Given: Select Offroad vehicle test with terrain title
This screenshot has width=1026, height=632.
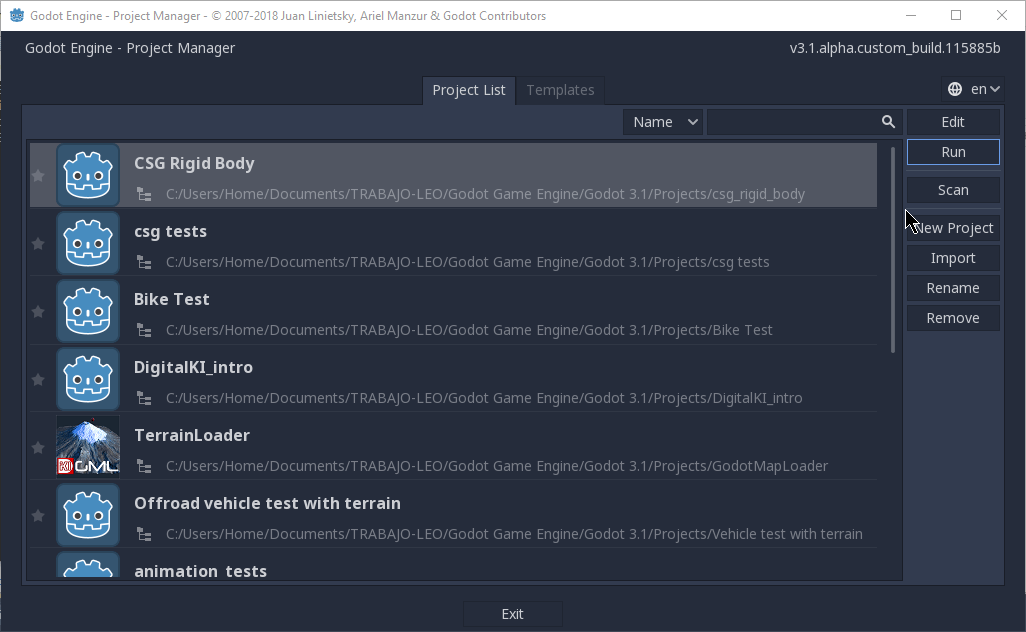Looking at the screenshot, I should click(x=267, y=504).
